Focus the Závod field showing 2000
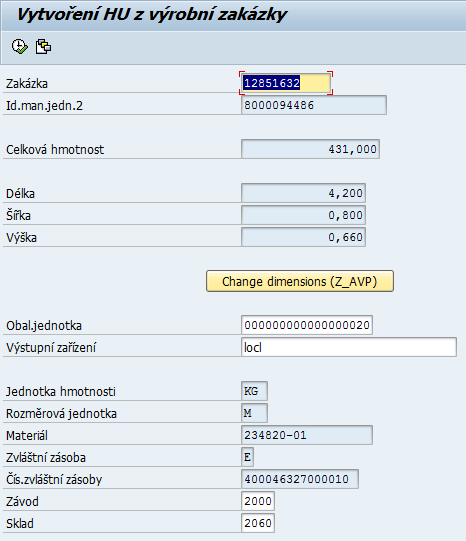 click(258, 501)
